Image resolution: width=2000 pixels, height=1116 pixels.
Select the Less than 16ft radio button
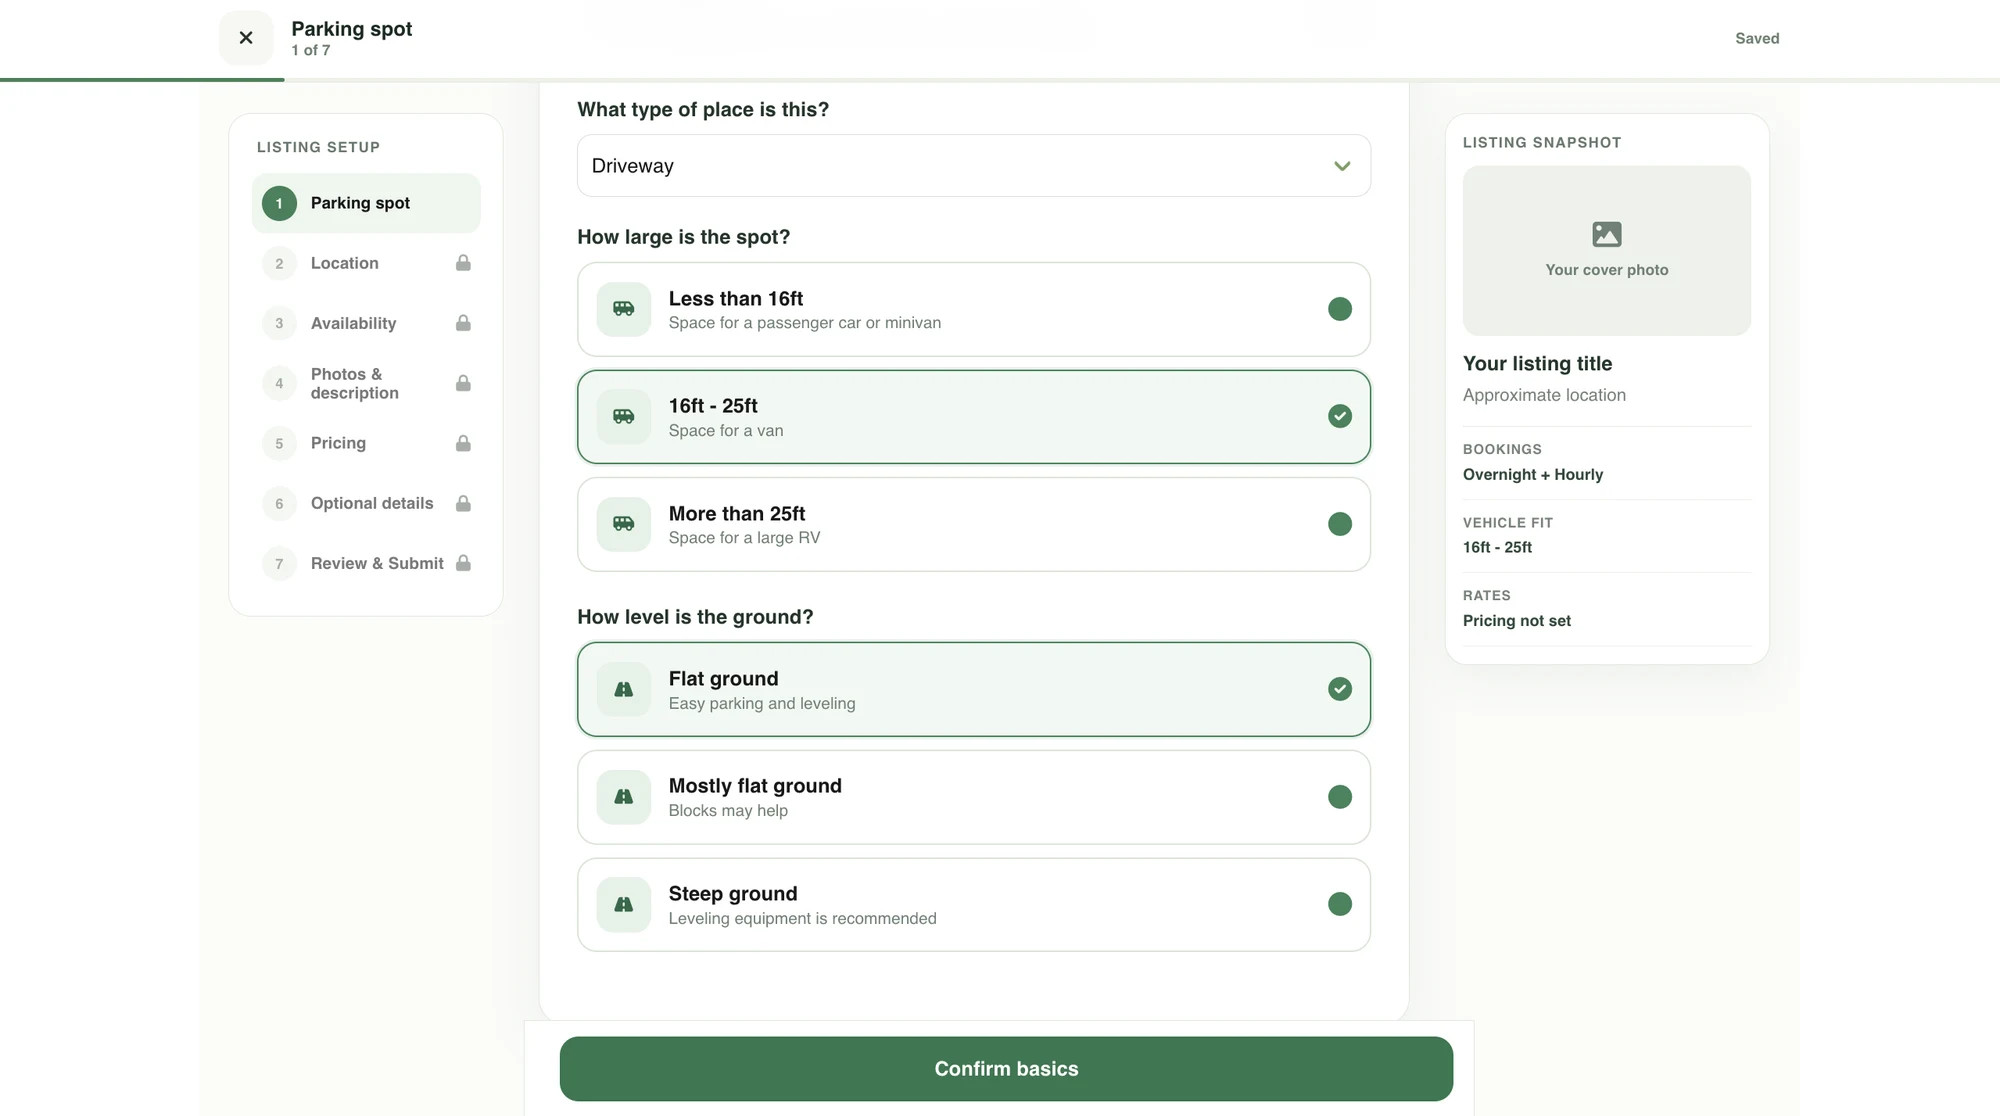click(1340, 309)
